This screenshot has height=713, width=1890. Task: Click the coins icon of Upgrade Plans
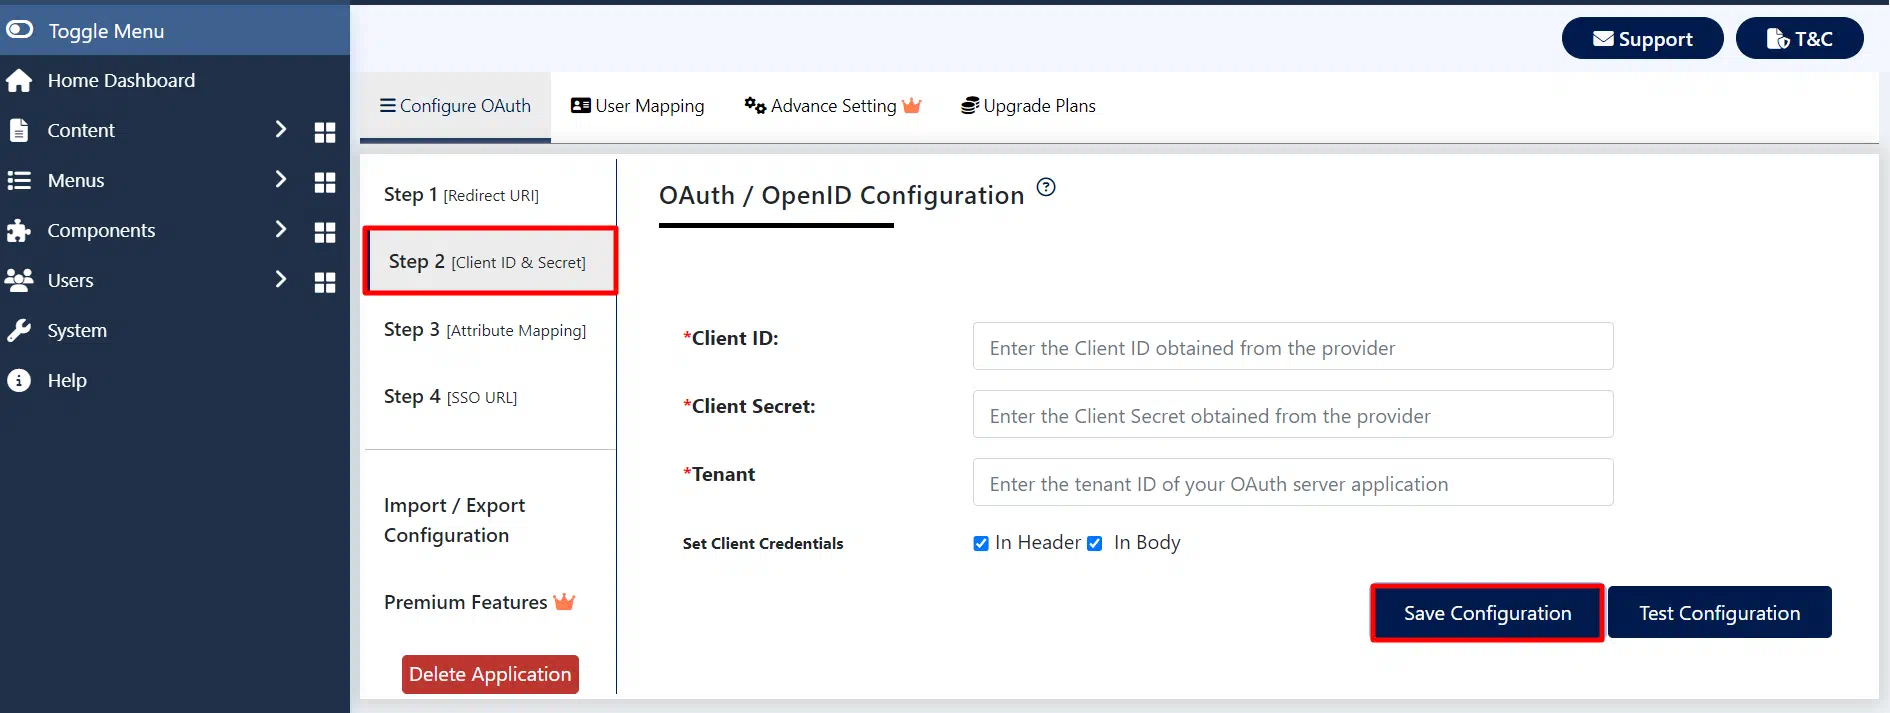click(970, 106)
